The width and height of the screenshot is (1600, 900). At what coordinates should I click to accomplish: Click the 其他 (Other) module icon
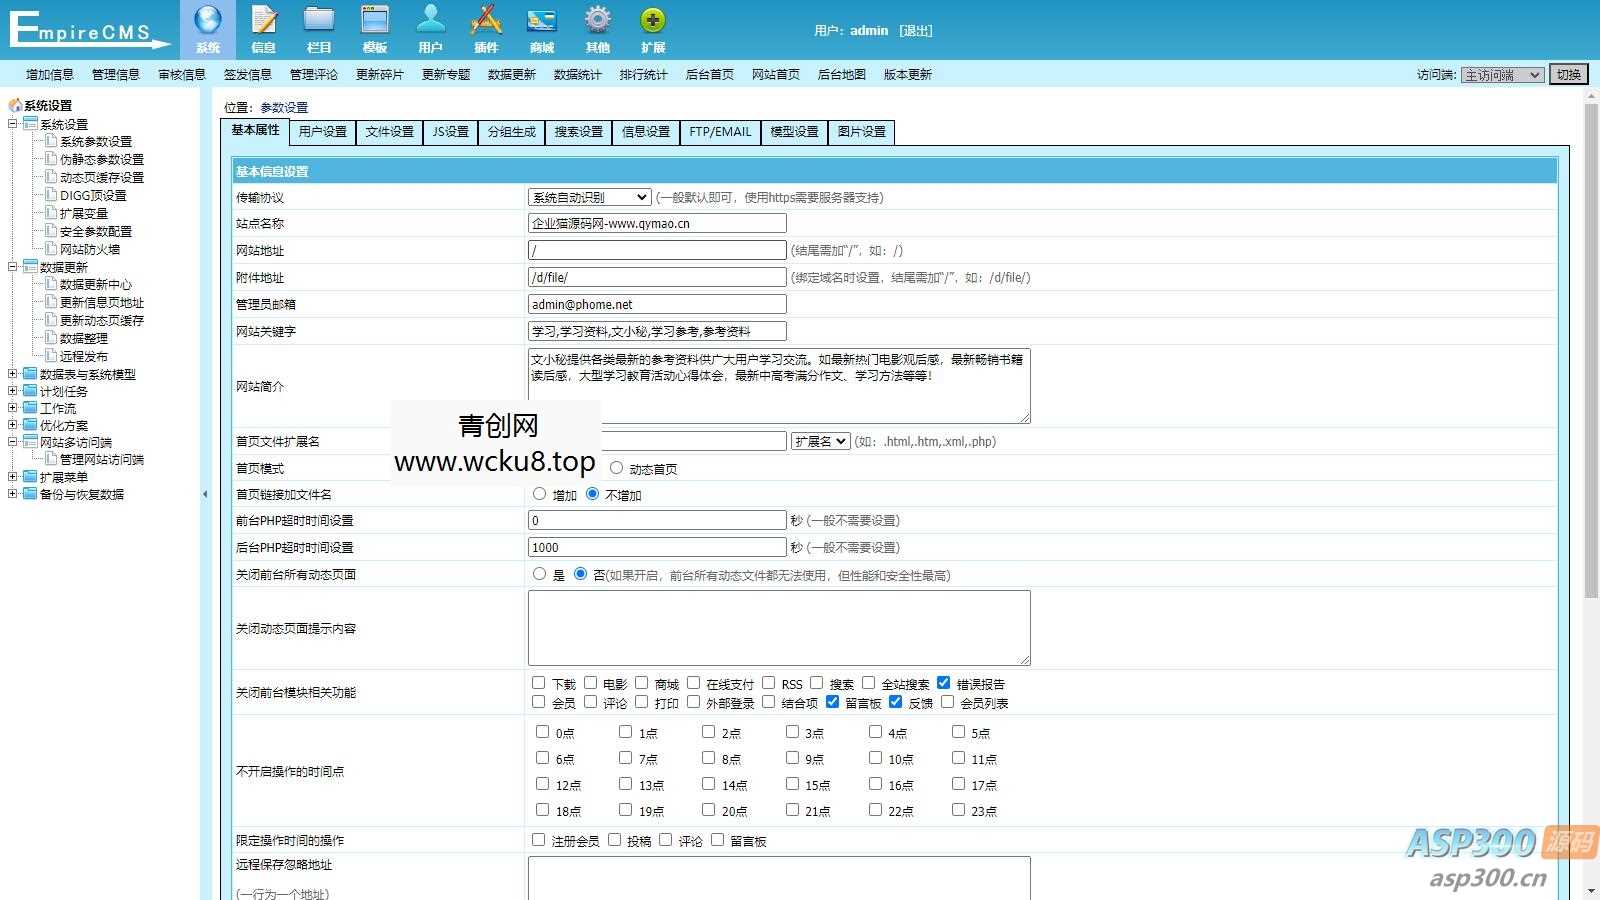click(x=597, y=28)
